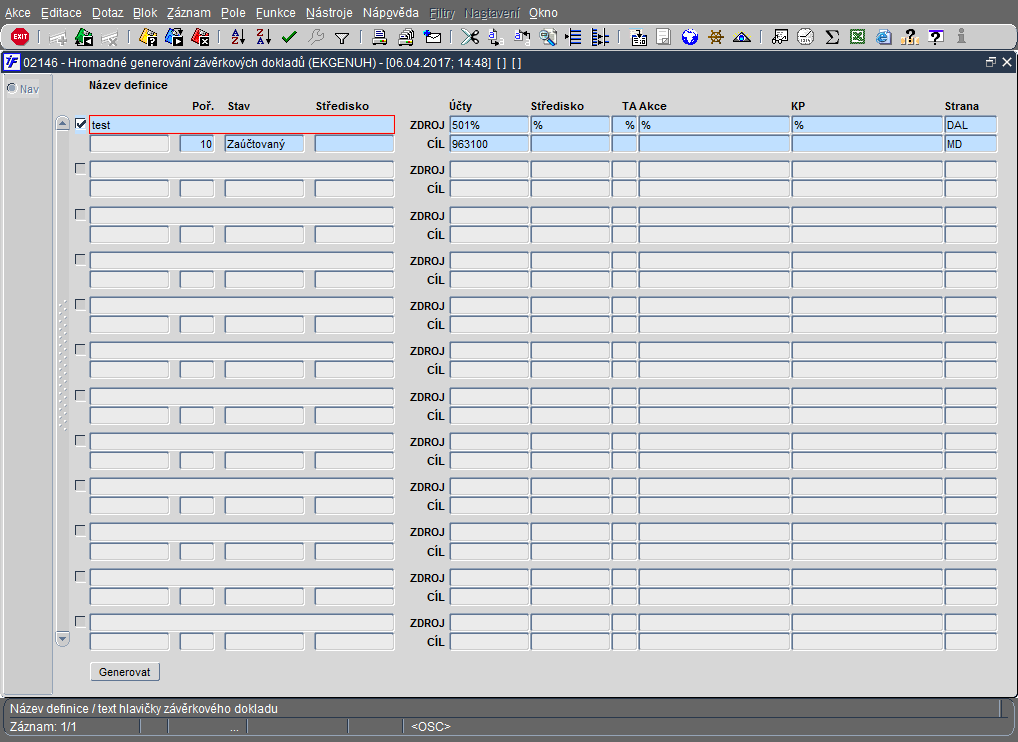
Task: Click the record scrollbar up arrow
Action: pyautogui.click(x=62, y=123)
